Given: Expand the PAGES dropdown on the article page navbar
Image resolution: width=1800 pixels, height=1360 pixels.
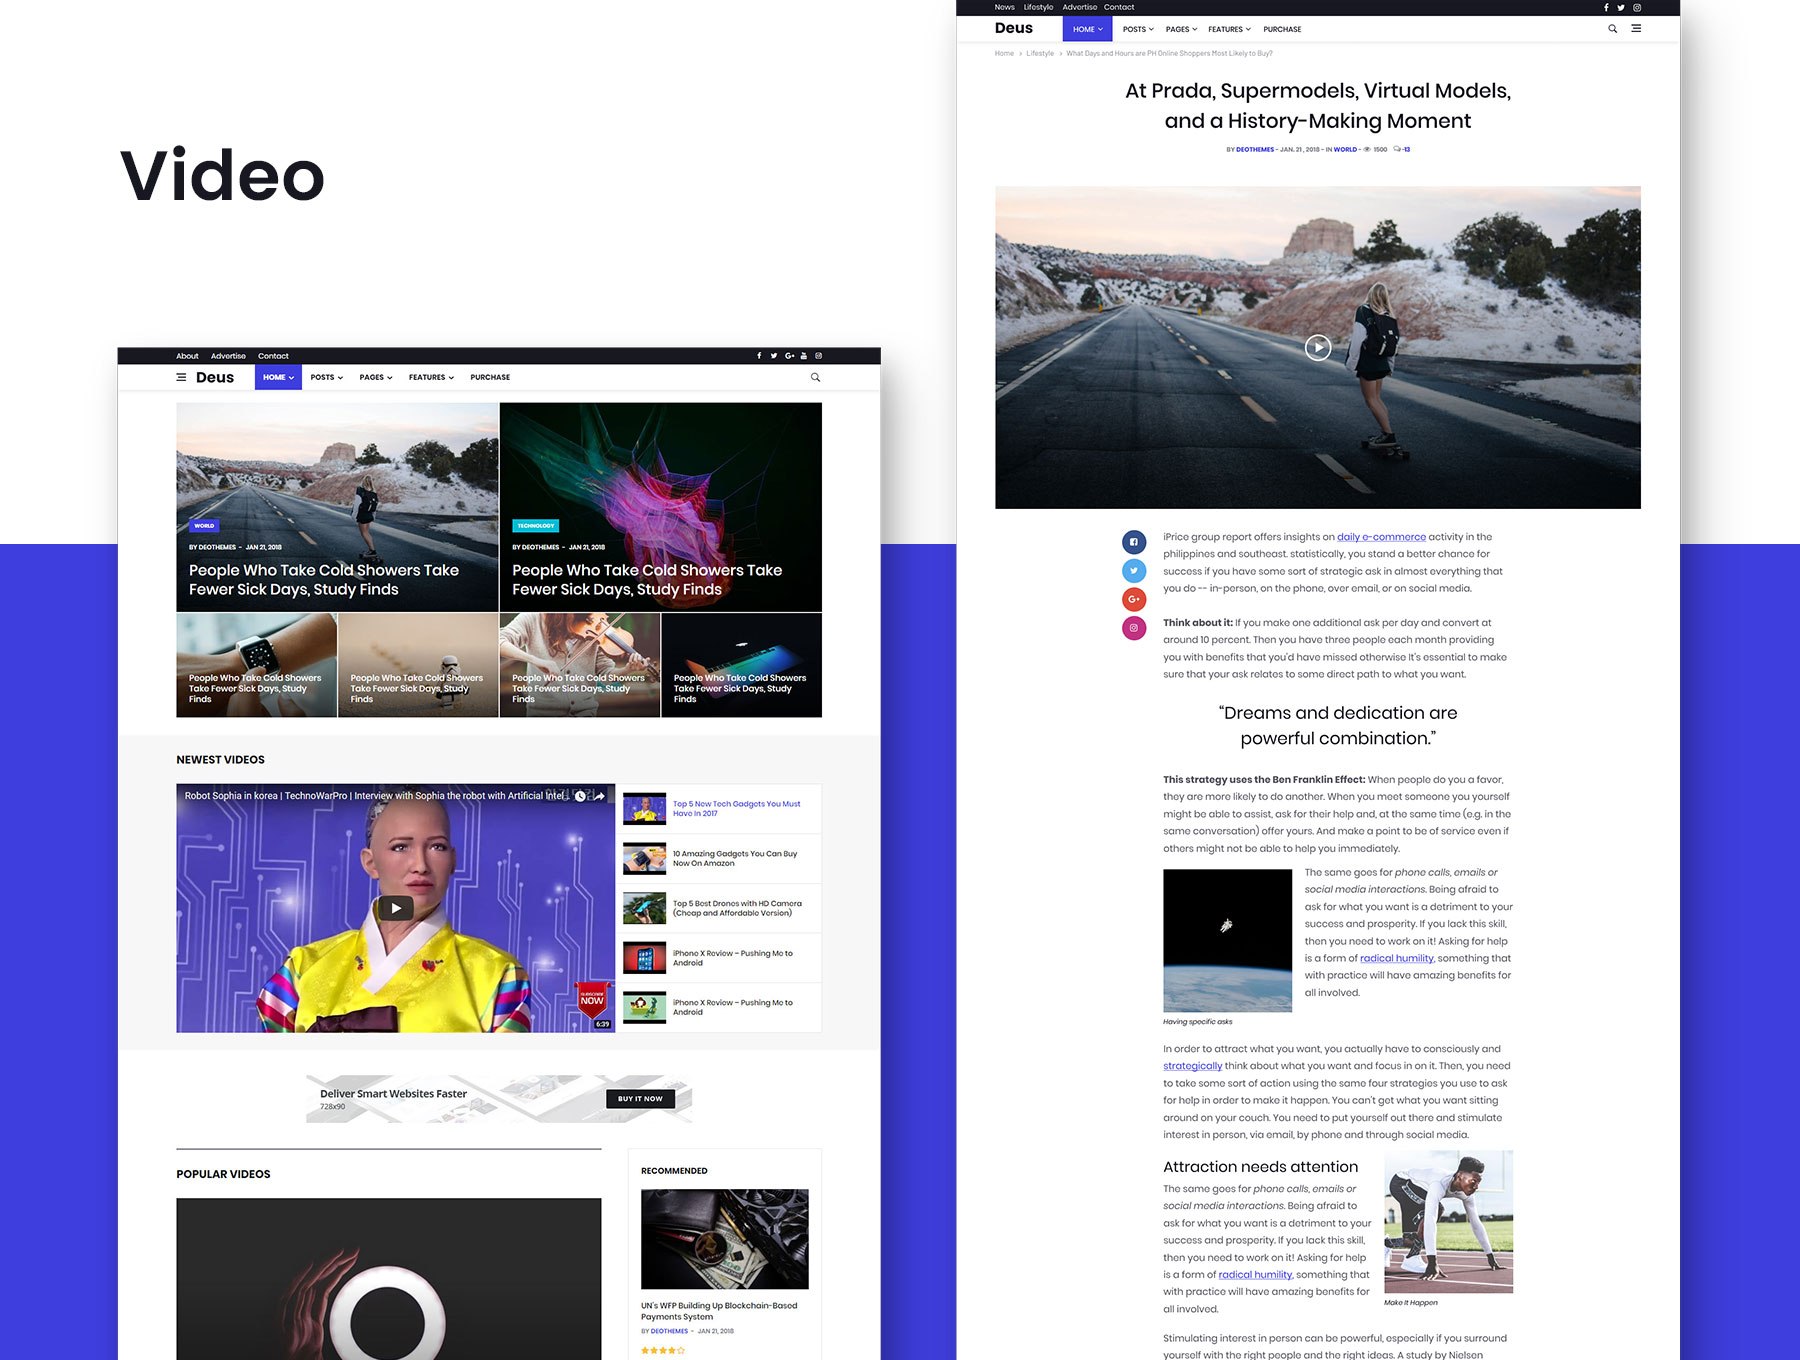Looking at the screenshot, I should coord(1180,29).
